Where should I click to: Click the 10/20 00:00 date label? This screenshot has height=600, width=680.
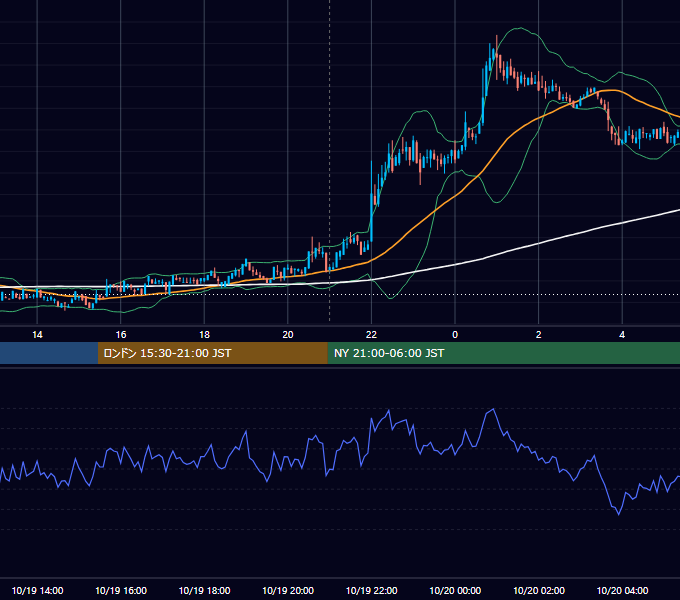click(455, 590)
